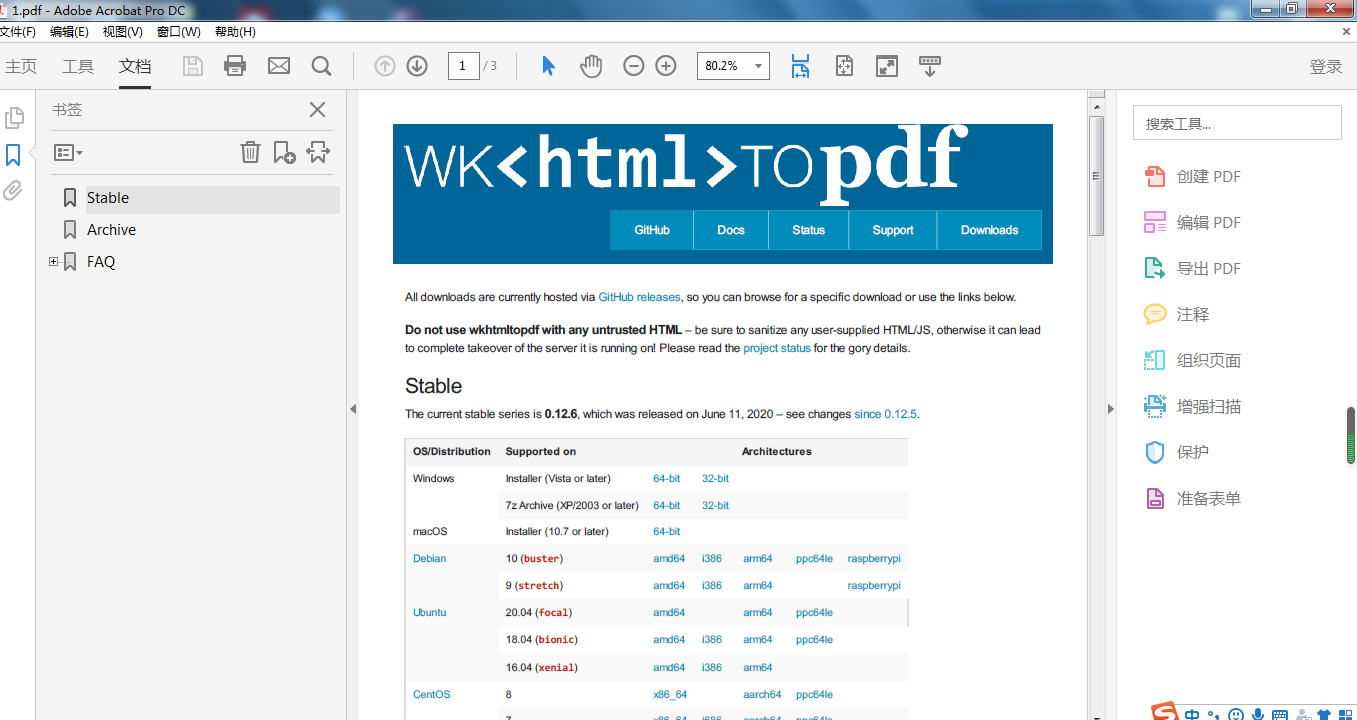Open the zoom percentage dropdown
Viewport: 1357px width, 720px height.
pos(759,66)
